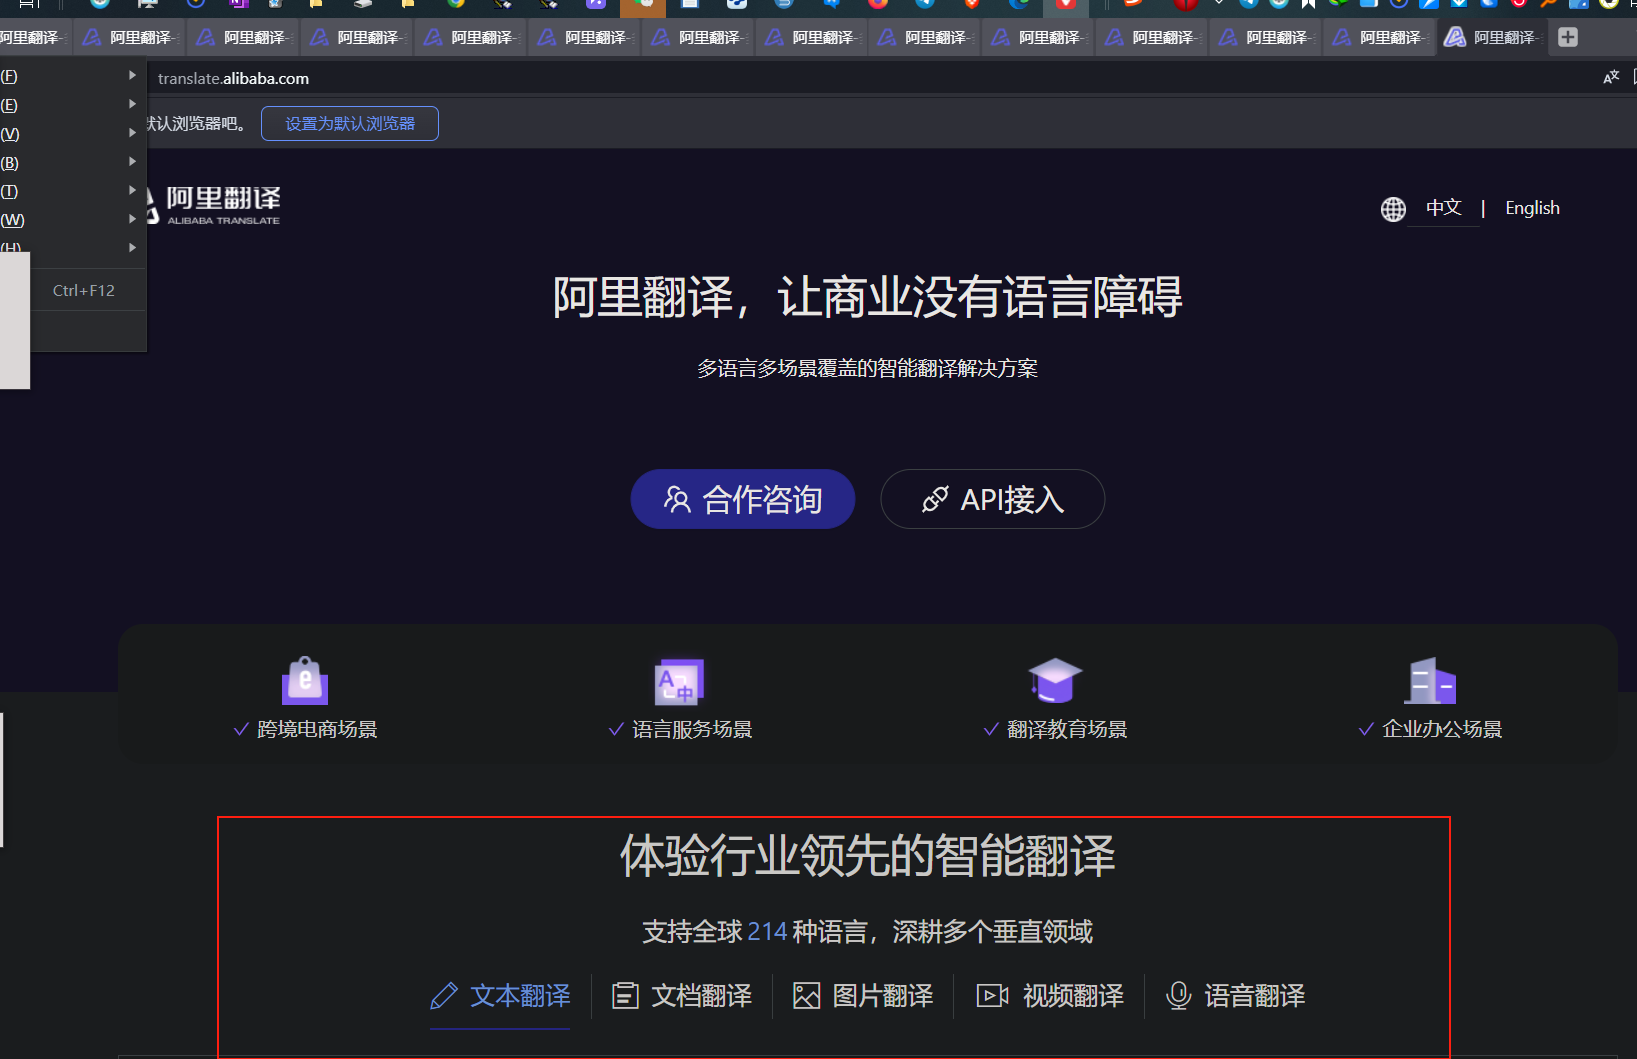1637x1059 pixels.
Task: Open the 语言服务场景 translation icon
Action: pyautogui.click(x=680, y=682)
